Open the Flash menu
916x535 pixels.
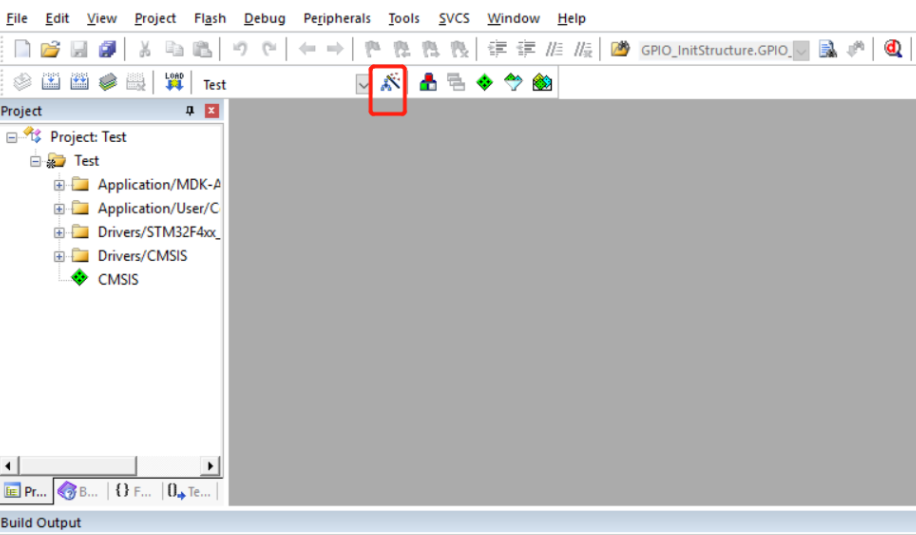pos(210,19)
